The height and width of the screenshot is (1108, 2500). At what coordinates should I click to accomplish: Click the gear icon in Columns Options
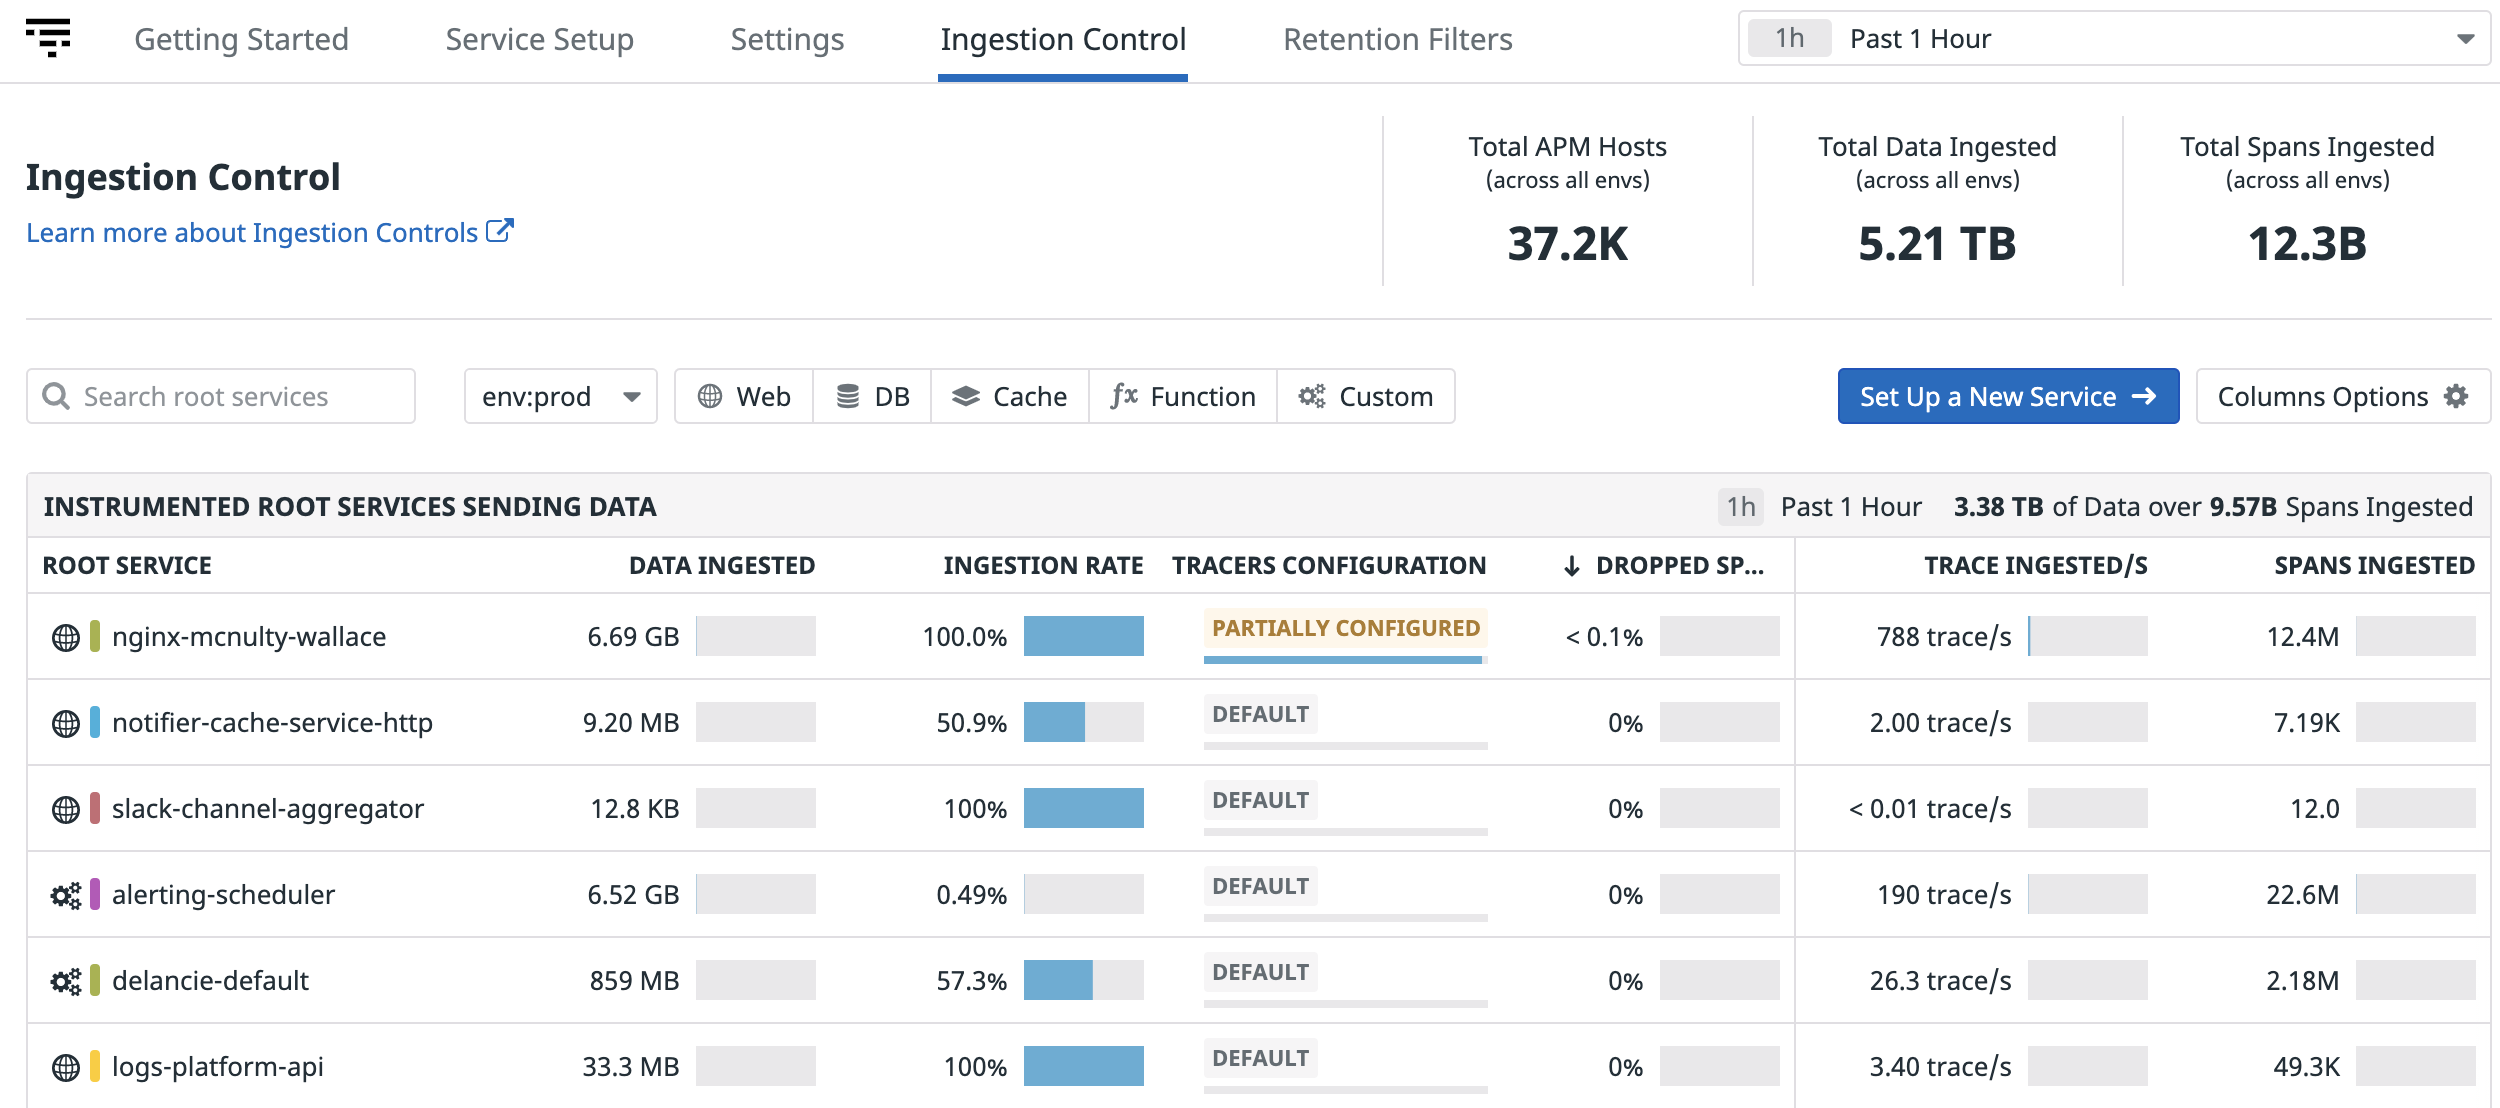coord(2456,397)
